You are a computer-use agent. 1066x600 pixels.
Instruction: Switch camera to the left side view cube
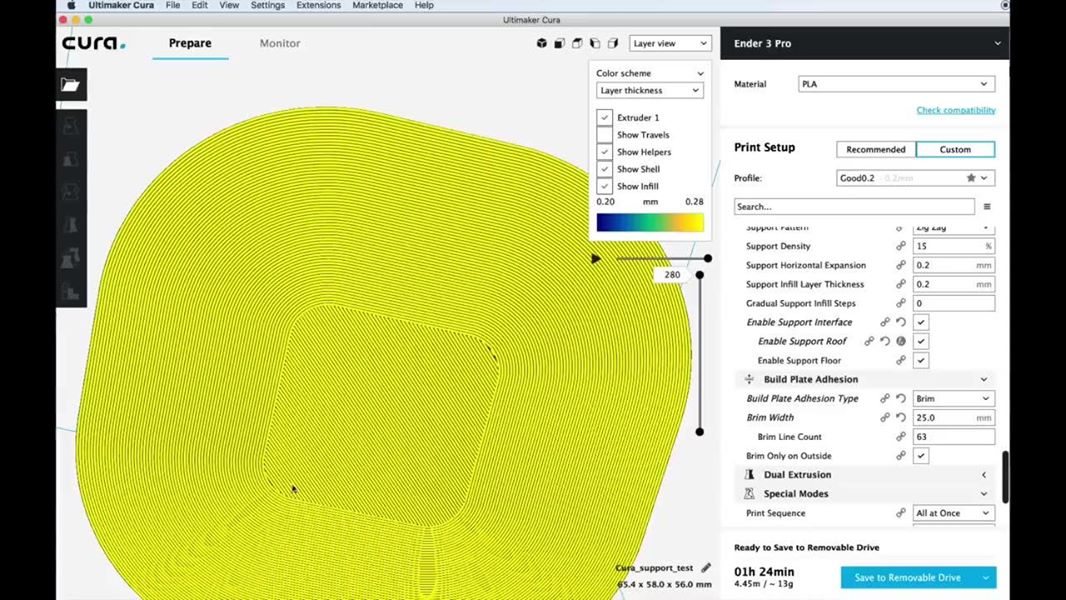(x=595, y=43)
